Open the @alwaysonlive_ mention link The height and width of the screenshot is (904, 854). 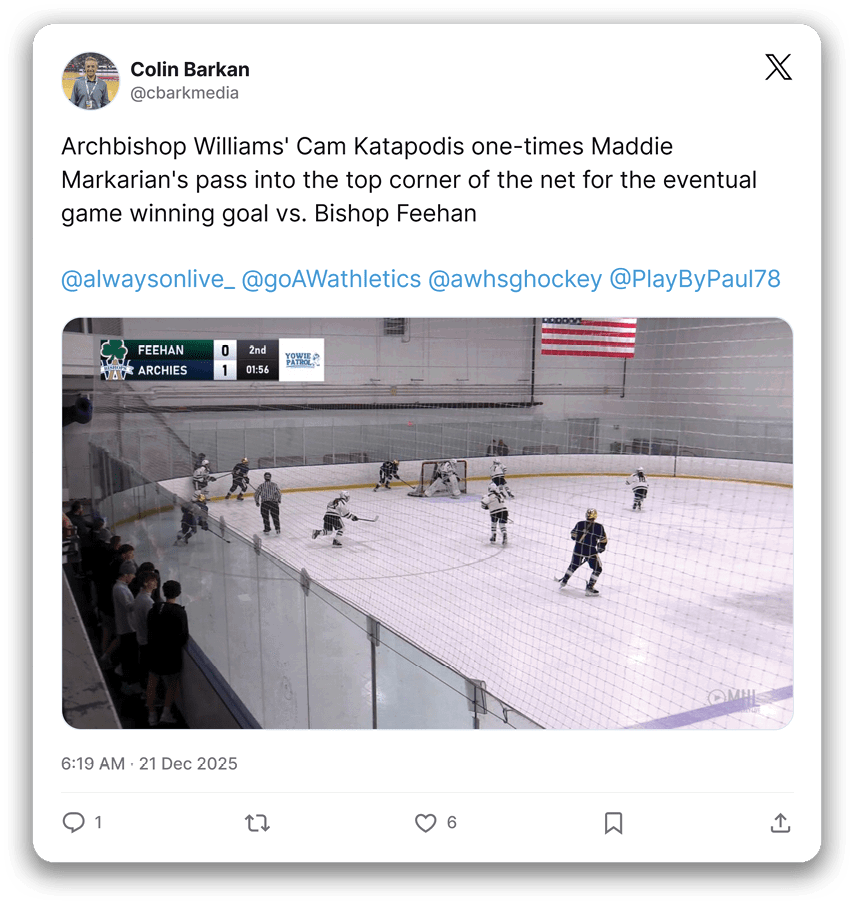pyautogui.click(x=148, y=279)
